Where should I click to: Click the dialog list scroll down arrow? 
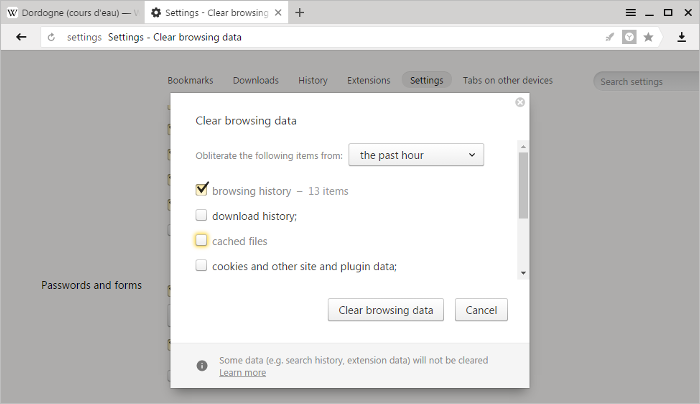click(523, 273)
